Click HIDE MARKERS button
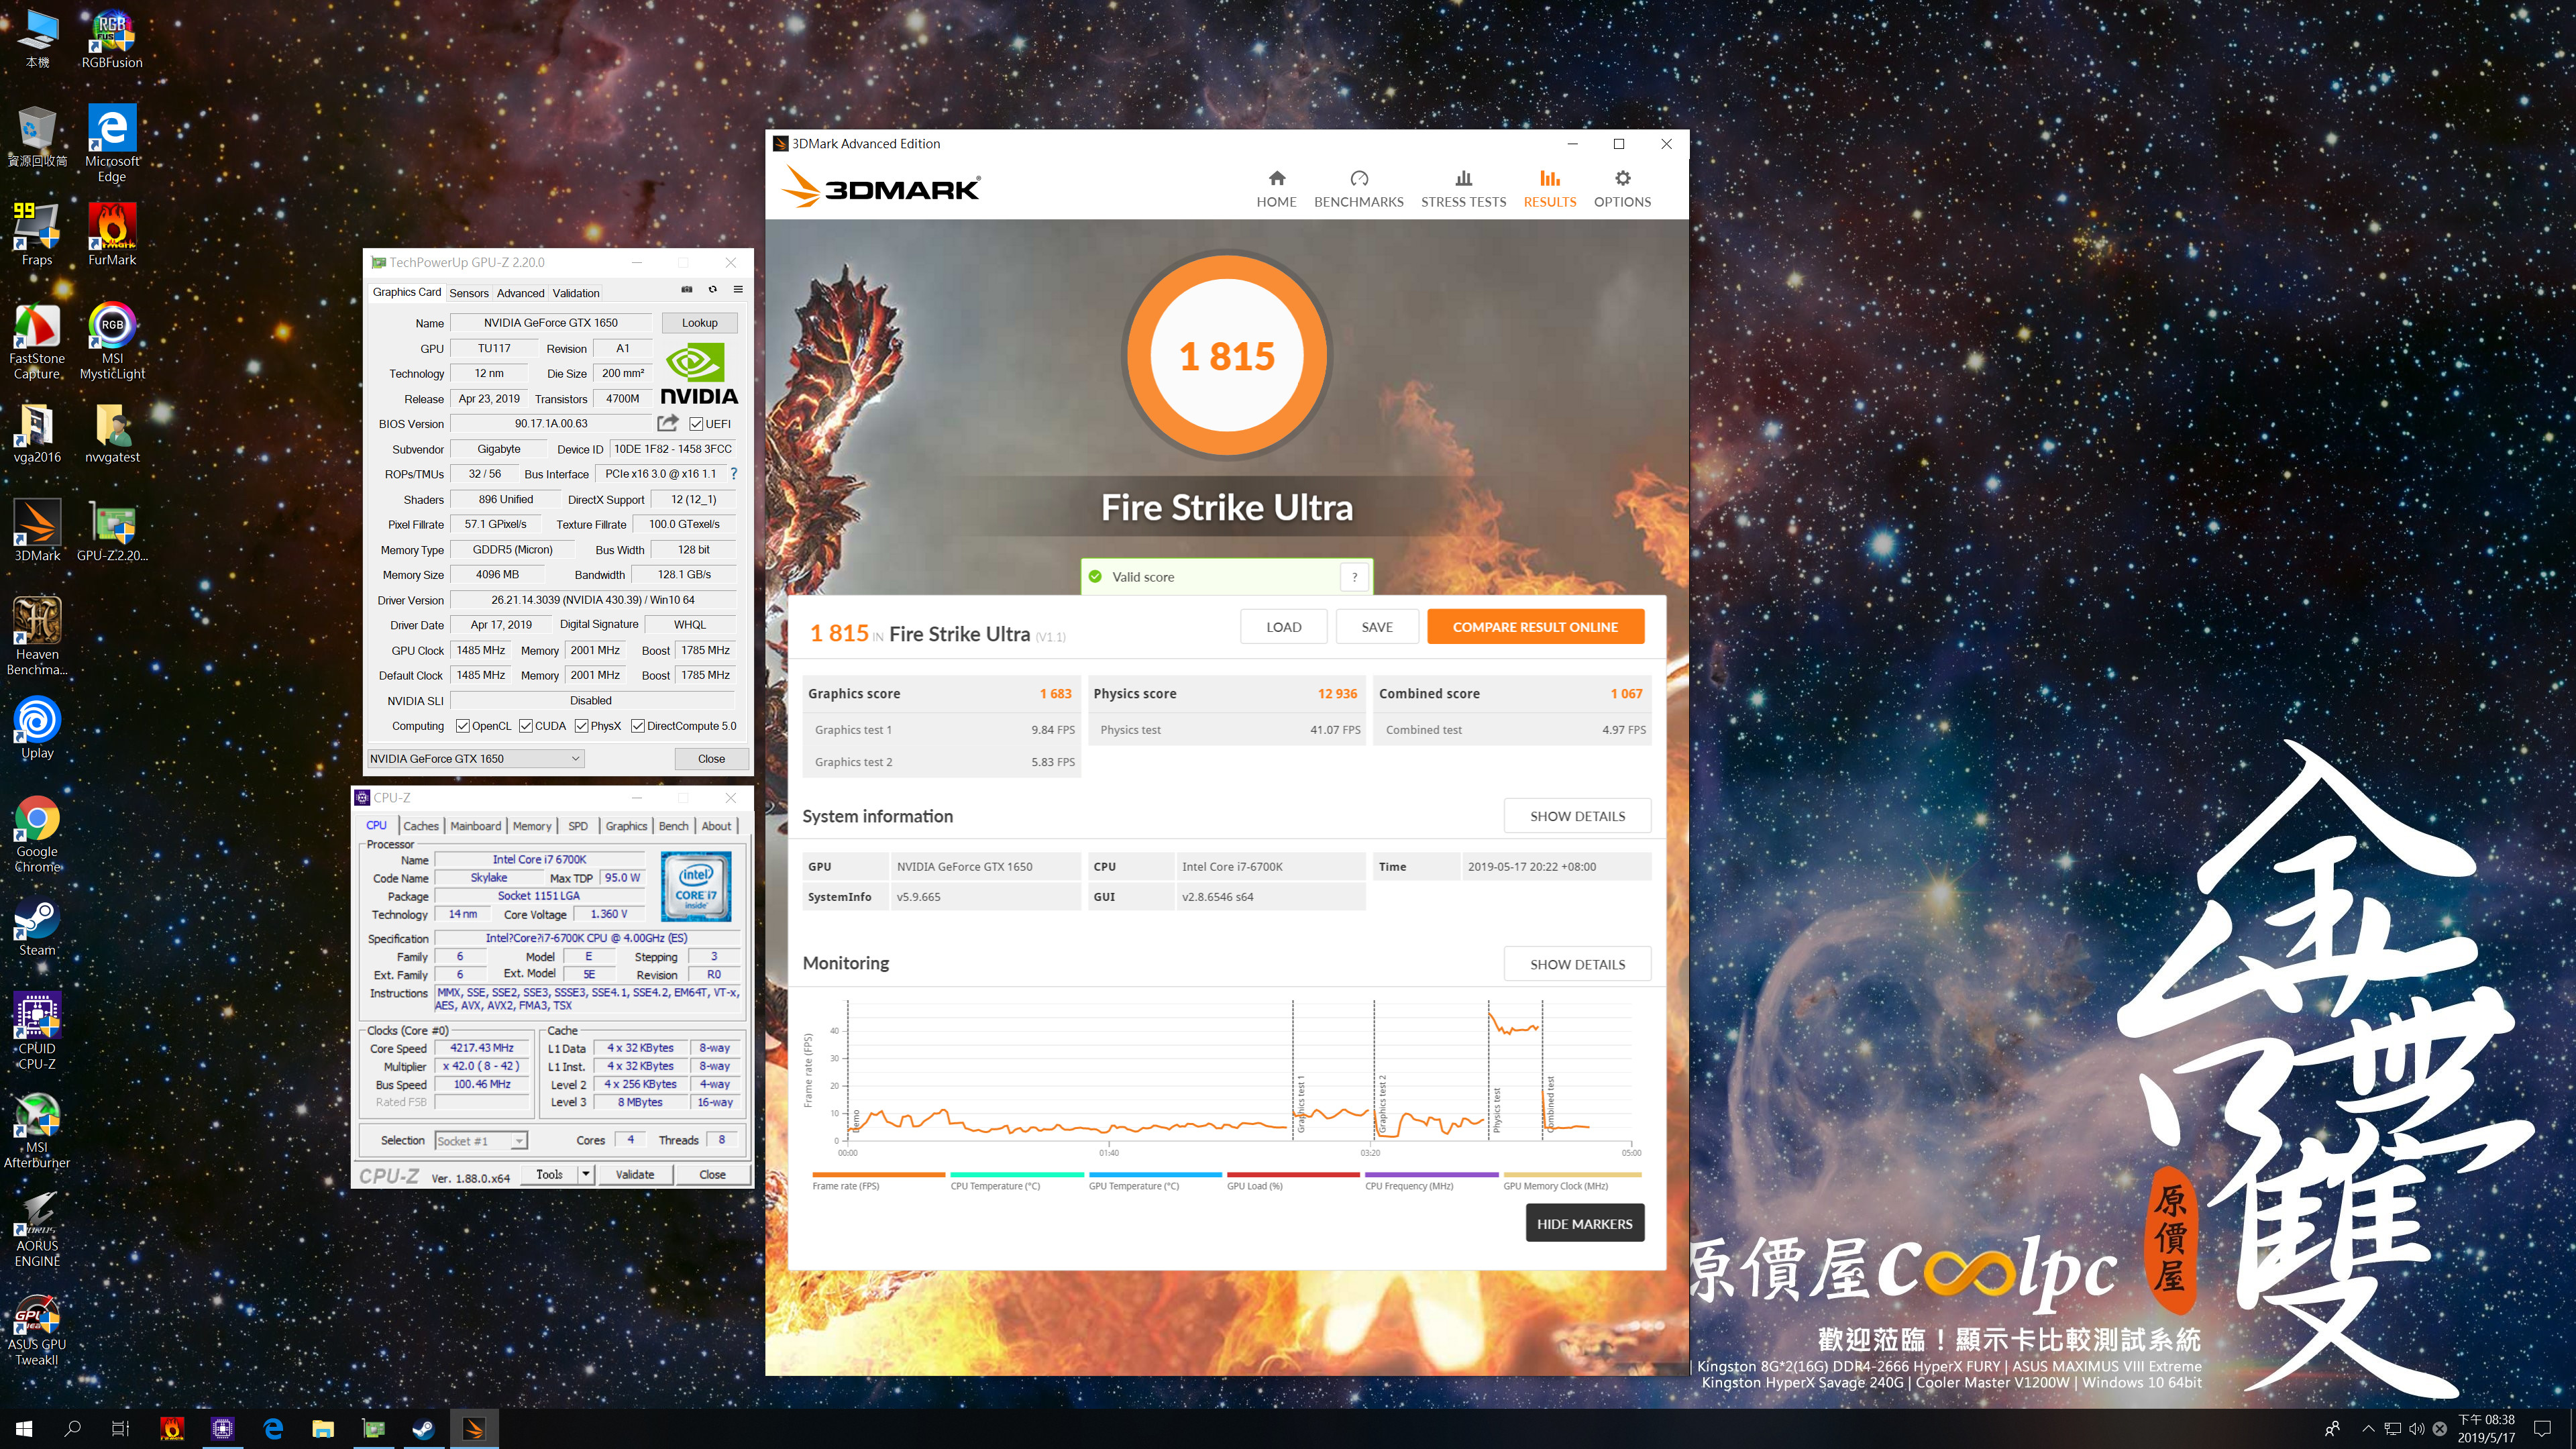The width and height of the screenshot is (2576, 1449). (x=1584, y=1223)
